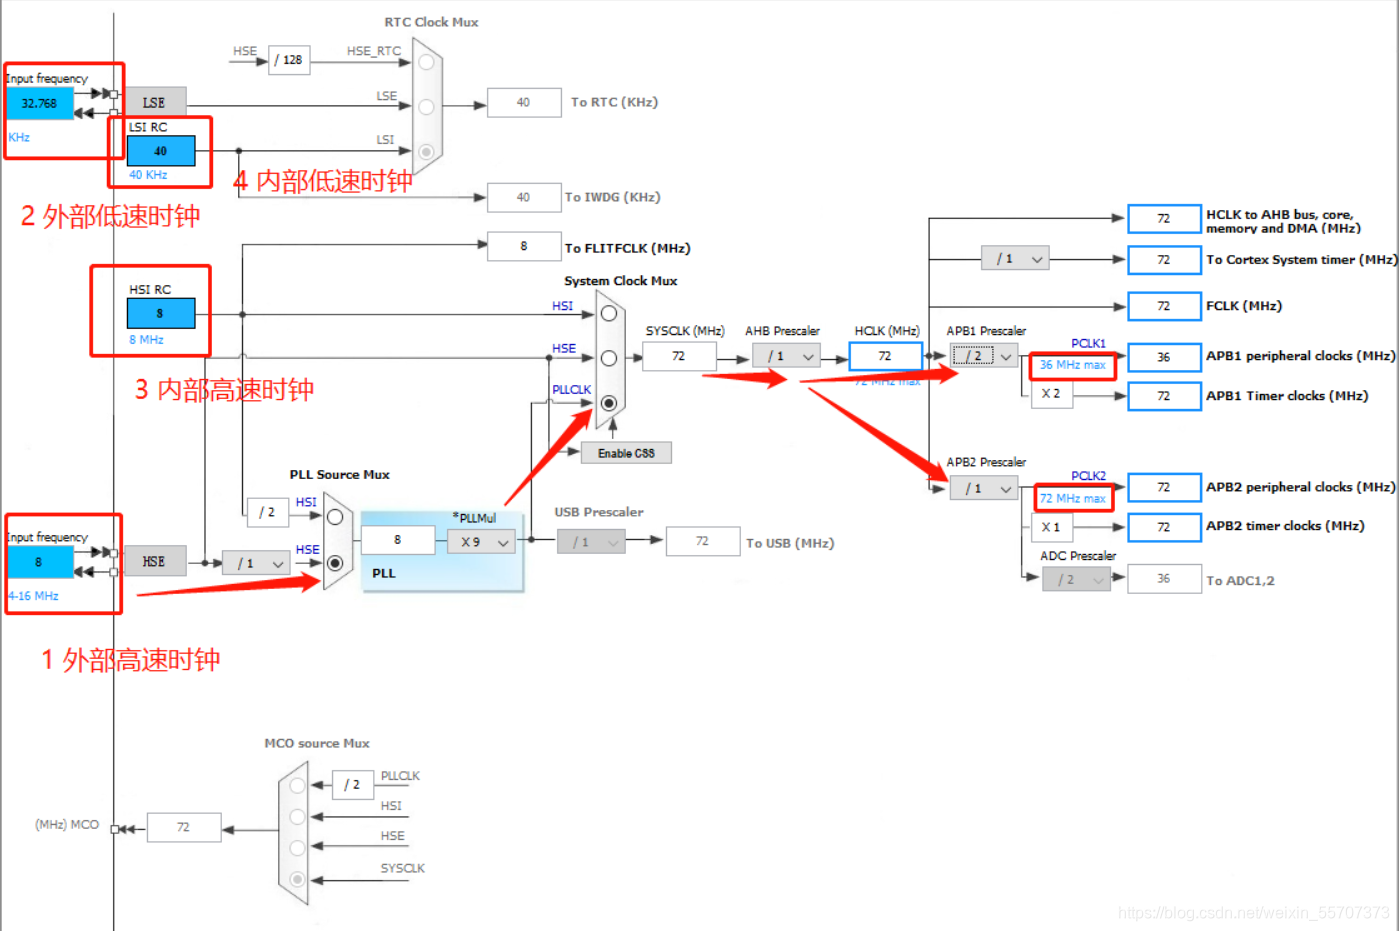The image size is (1399, 931).
Task: Select LSI radio in RTC Clock Mux
Action: 427,152
